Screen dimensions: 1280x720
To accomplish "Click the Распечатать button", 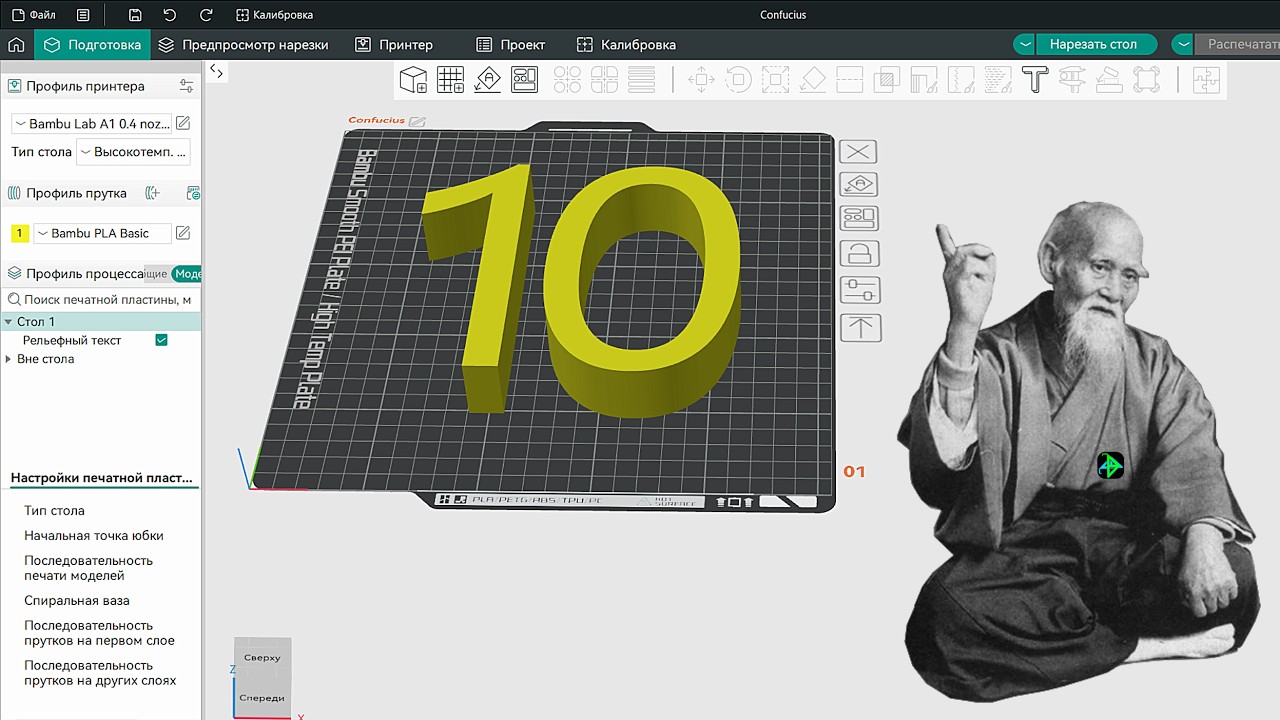I will [1237, 44].
